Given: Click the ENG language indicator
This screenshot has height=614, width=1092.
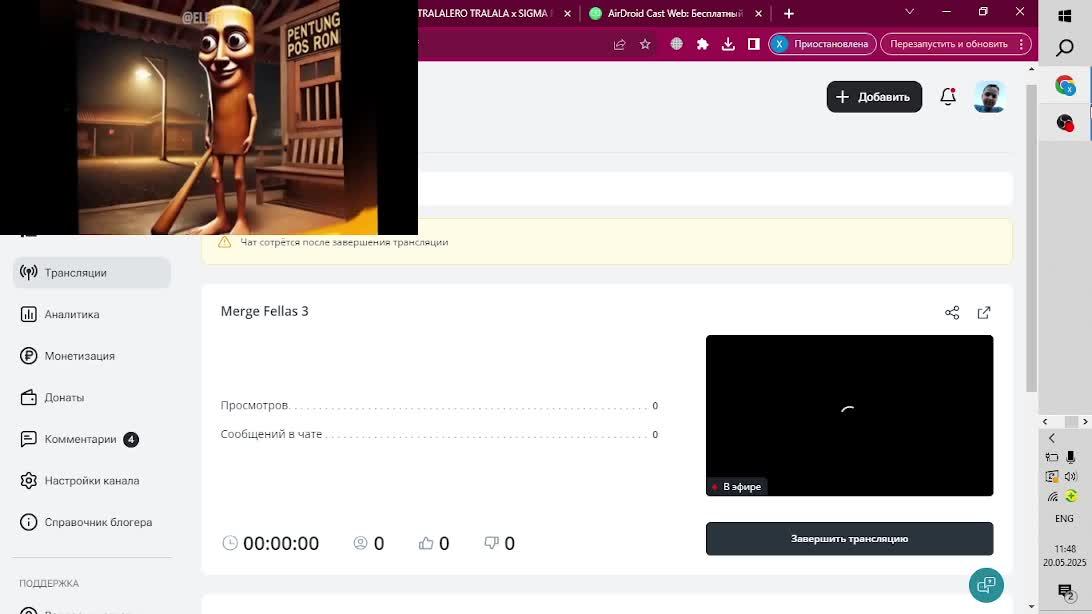Looking at the screenshot, I should coord(1064,519).
